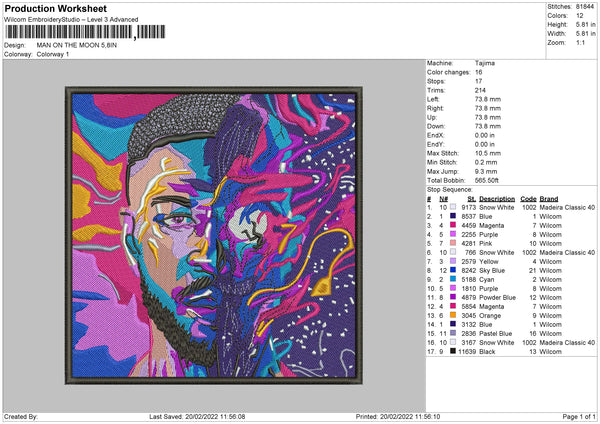Click stitch count '11639' in the Black row
This screenshot has width=600, height=424.
(x=467, y=352)
